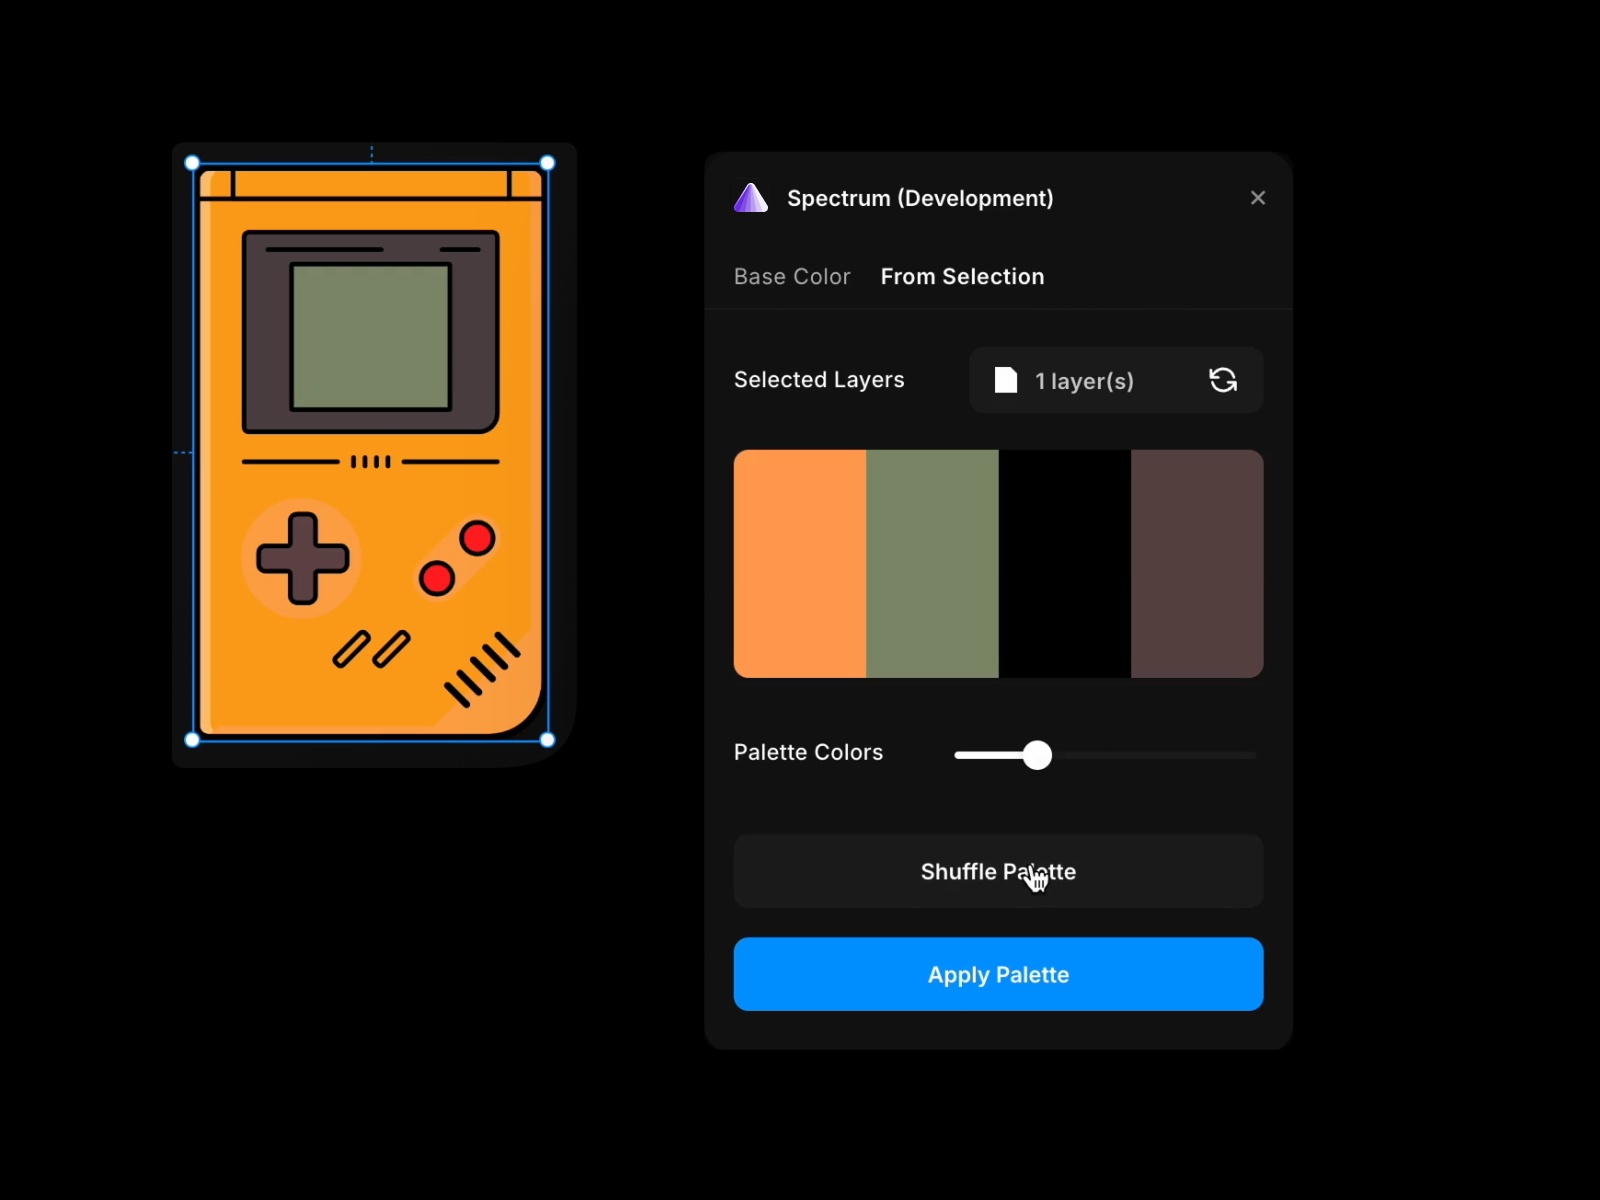The width and height of the screenshot is (1600, 1200).
Task: Switch to the Base Color tab
Action: (x=791, y=277)
